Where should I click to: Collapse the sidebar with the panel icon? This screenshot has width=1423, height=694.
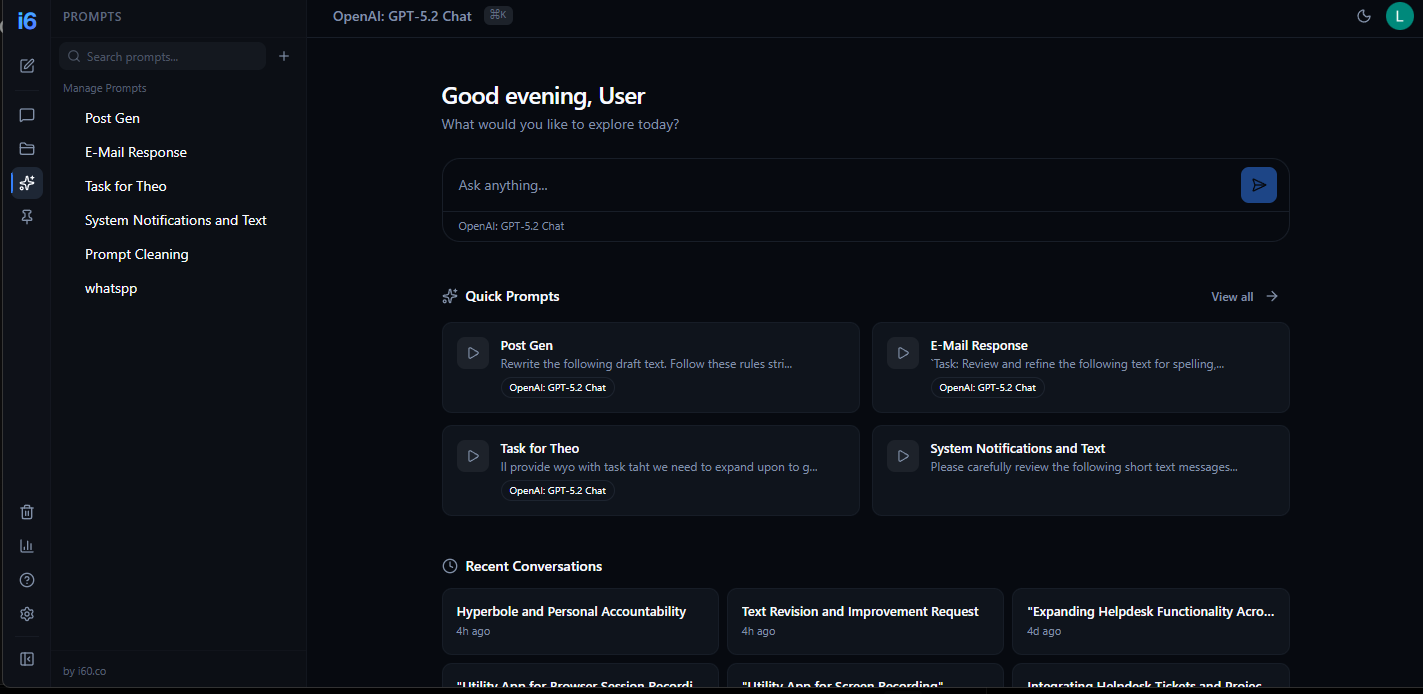coord(26,658)
